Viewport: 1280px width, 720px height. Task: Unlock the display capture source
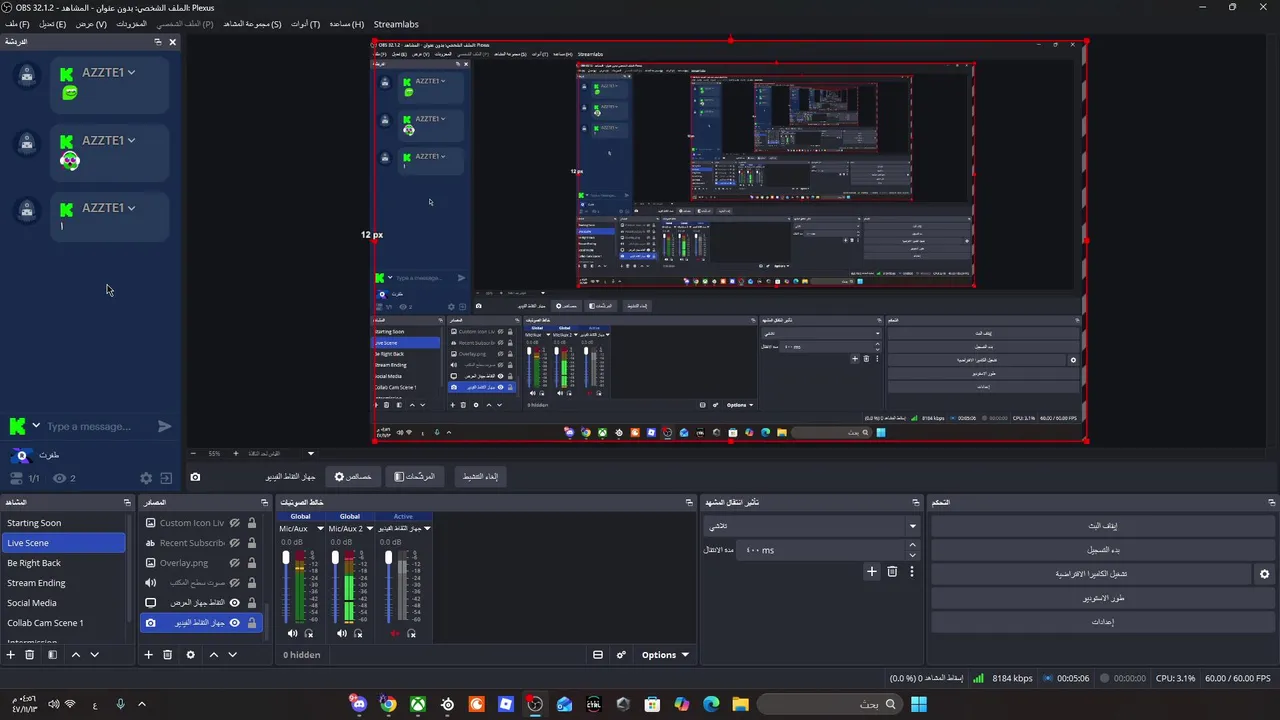[x=252, y=603]
